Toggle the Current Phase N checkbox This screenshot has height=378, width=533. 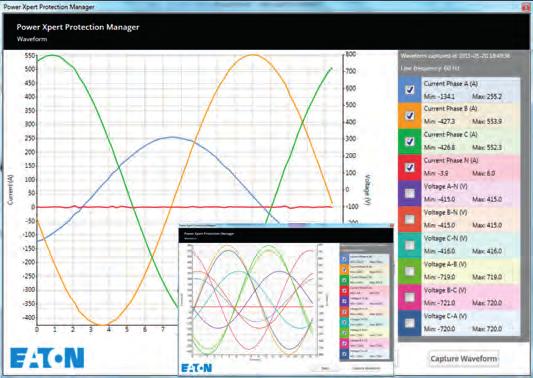(x=410, y=167)
